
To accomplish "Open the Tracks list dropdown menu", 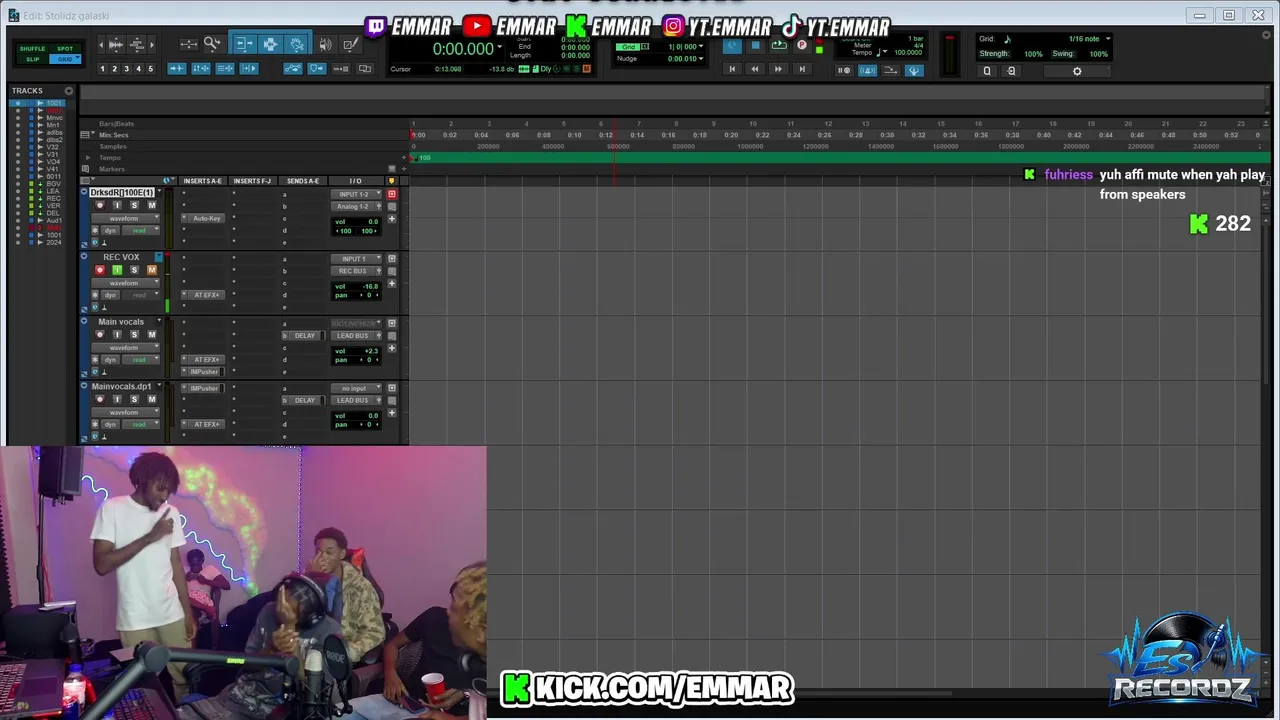I will pos(68,91).
